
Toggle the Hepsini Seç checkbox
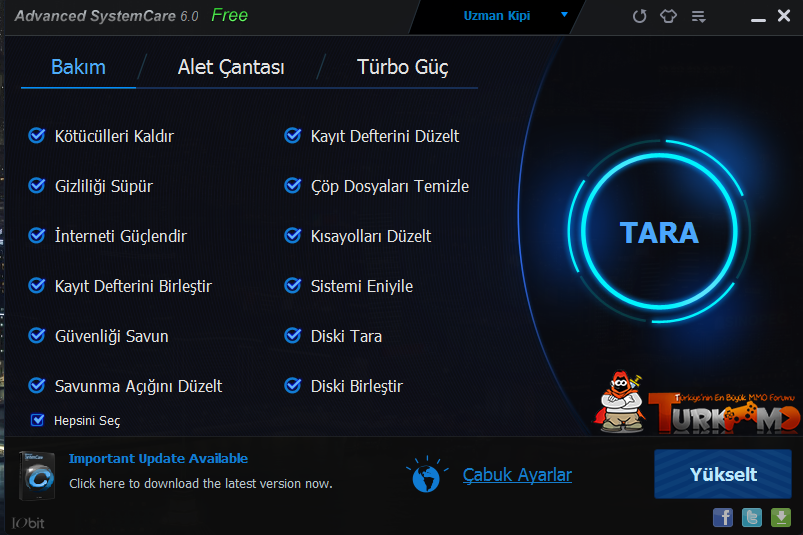(37, 420)
